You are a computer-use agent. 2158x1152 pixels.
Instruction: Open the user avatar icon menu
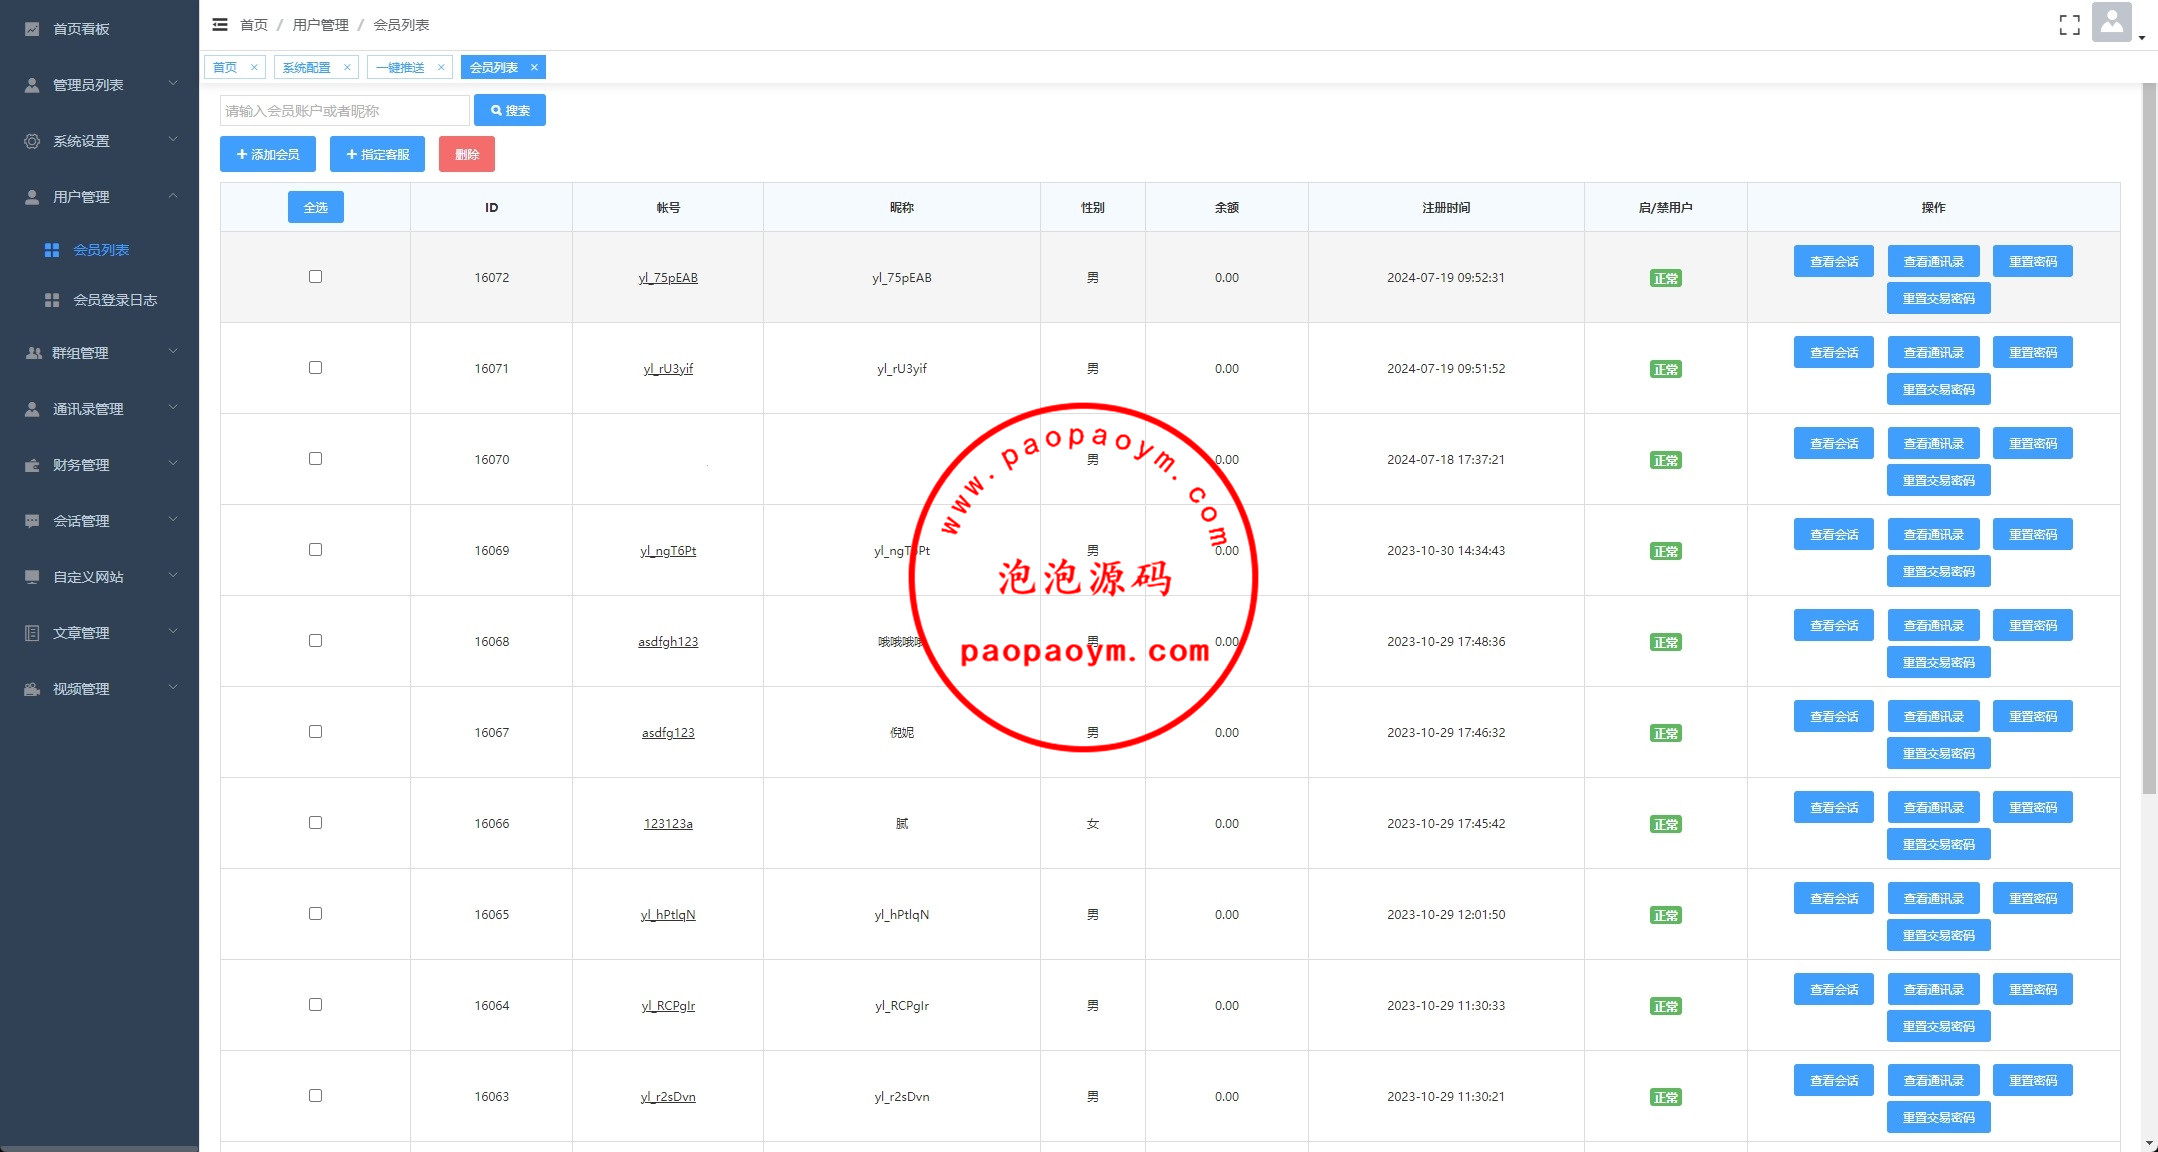(x=2111, y=23)
